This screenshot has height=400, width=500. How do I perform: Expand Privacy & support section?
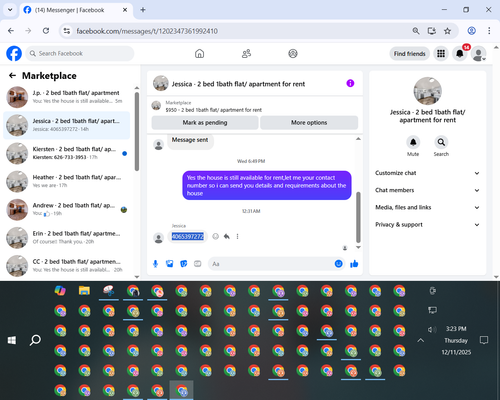point(428,225)
